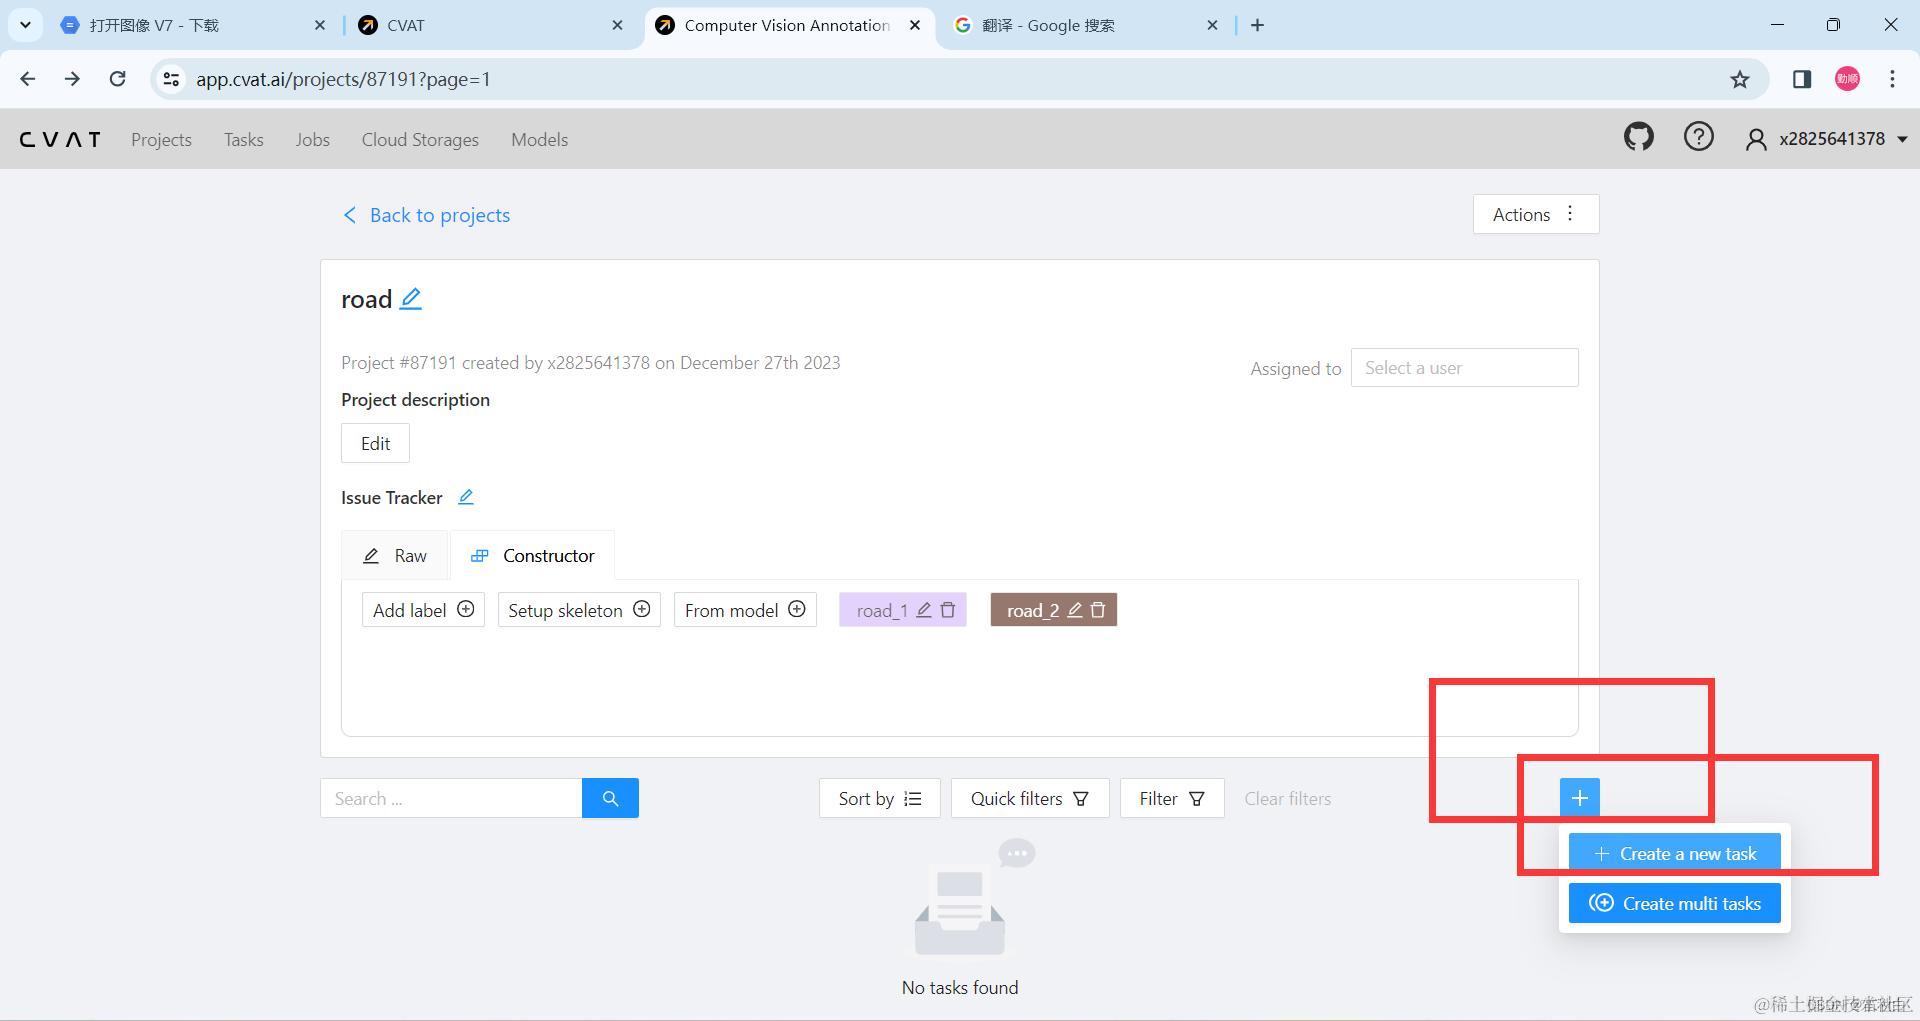1920x1021 pixels.
Task: Switch to the Raw label editor tab
Action: [395, 555]
